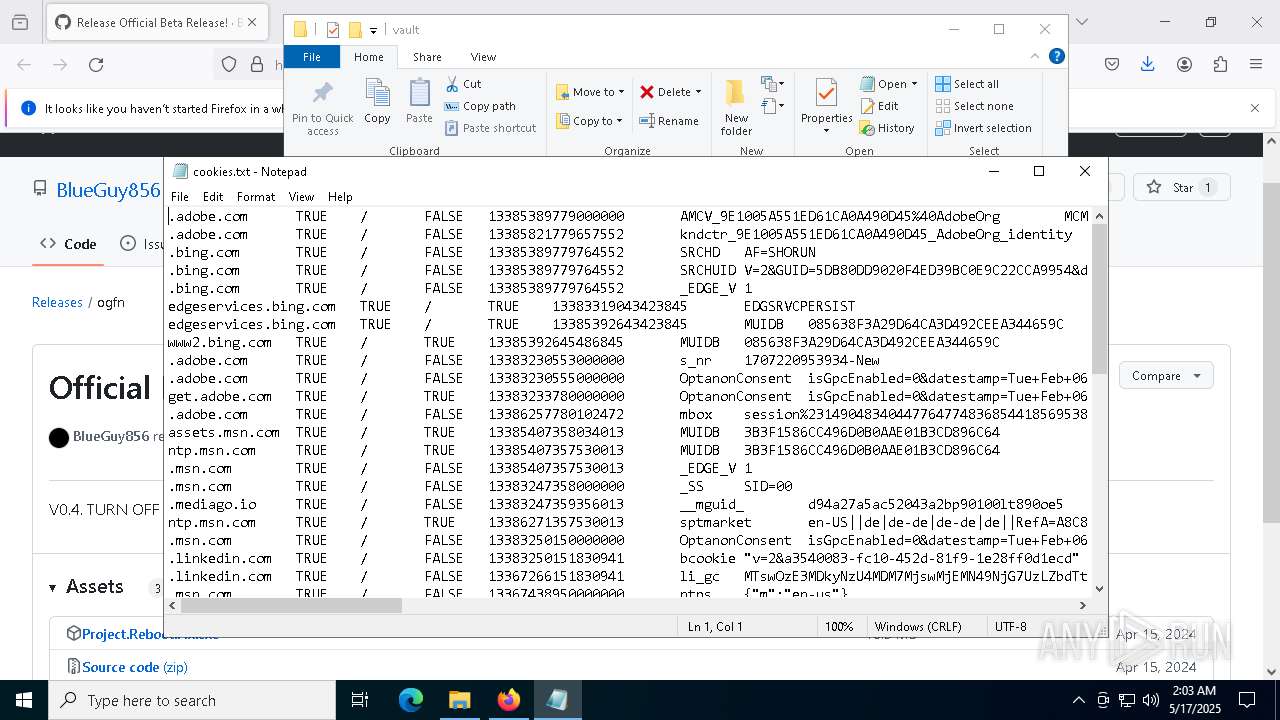Open Notepad Help menu

(340, 197)
